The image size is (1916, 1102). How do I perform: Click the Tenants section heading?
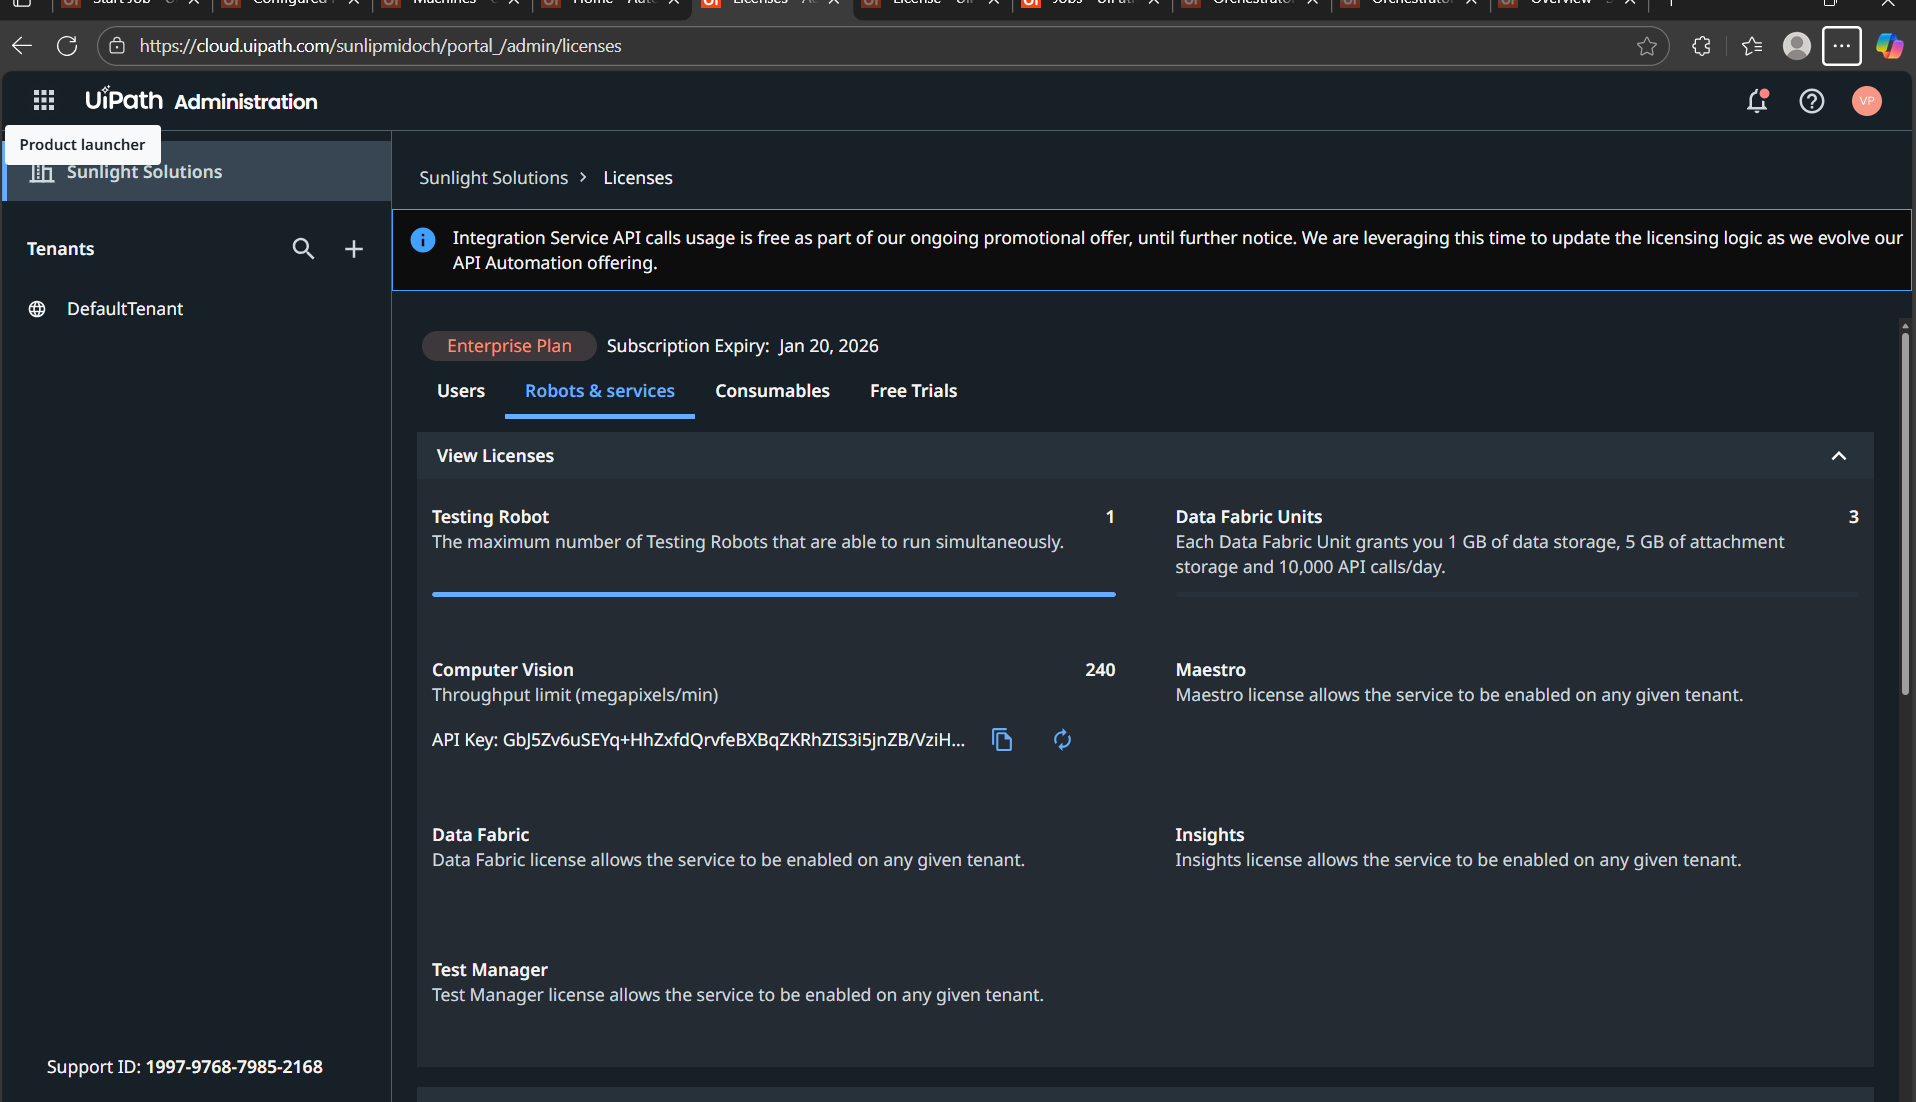60,249
